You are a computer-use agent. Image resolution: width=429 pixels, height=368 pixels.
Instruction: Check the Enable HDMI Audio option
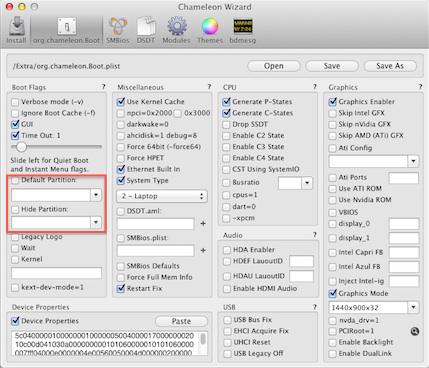[227, 289]
